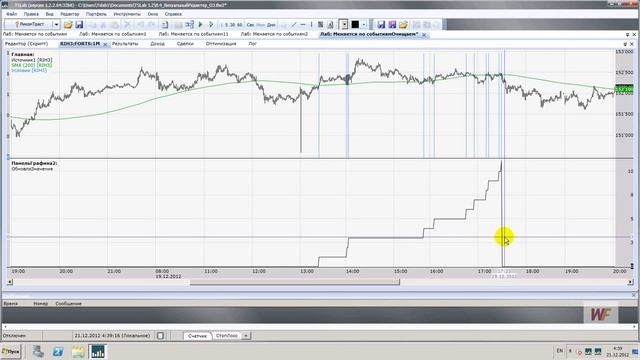
Task: Click the open folder icon in right toolbar
Action: click(x=403, y=25)
